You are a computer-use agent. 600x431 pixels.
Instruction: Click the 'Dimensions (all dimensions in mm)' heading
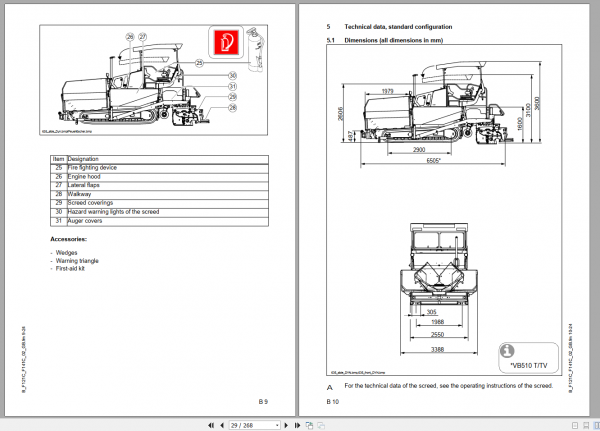click(x=393, y=40)
